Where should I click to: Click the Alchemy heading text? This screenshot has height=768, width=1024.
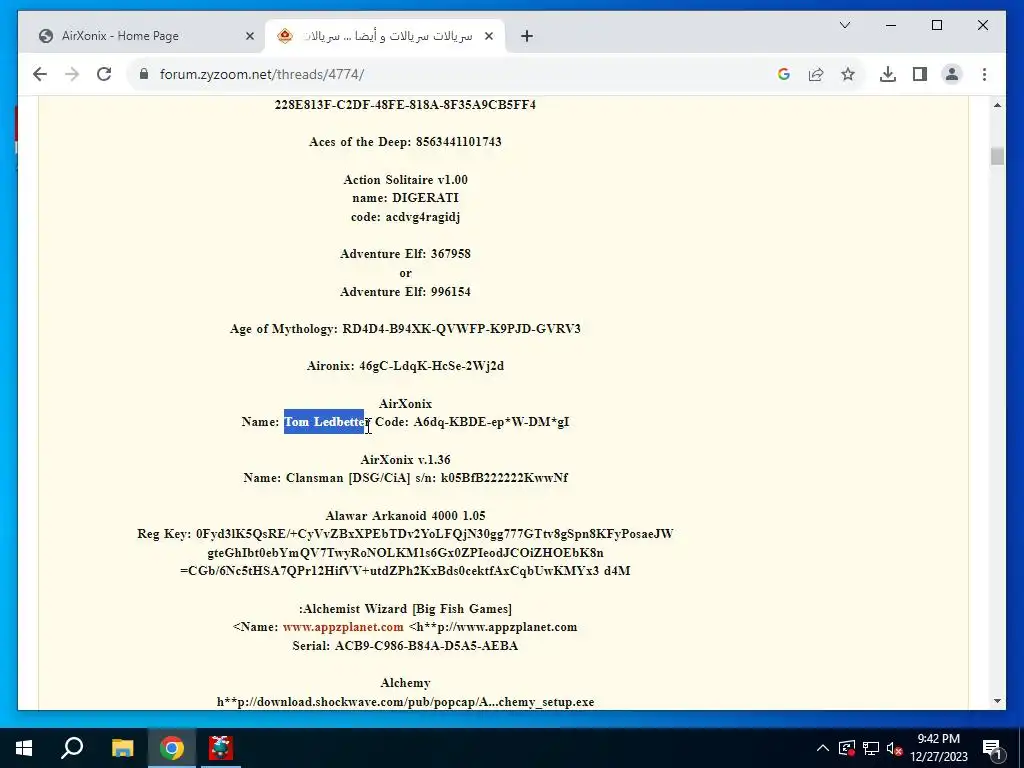pyautogui.click(x=405, y=683)
